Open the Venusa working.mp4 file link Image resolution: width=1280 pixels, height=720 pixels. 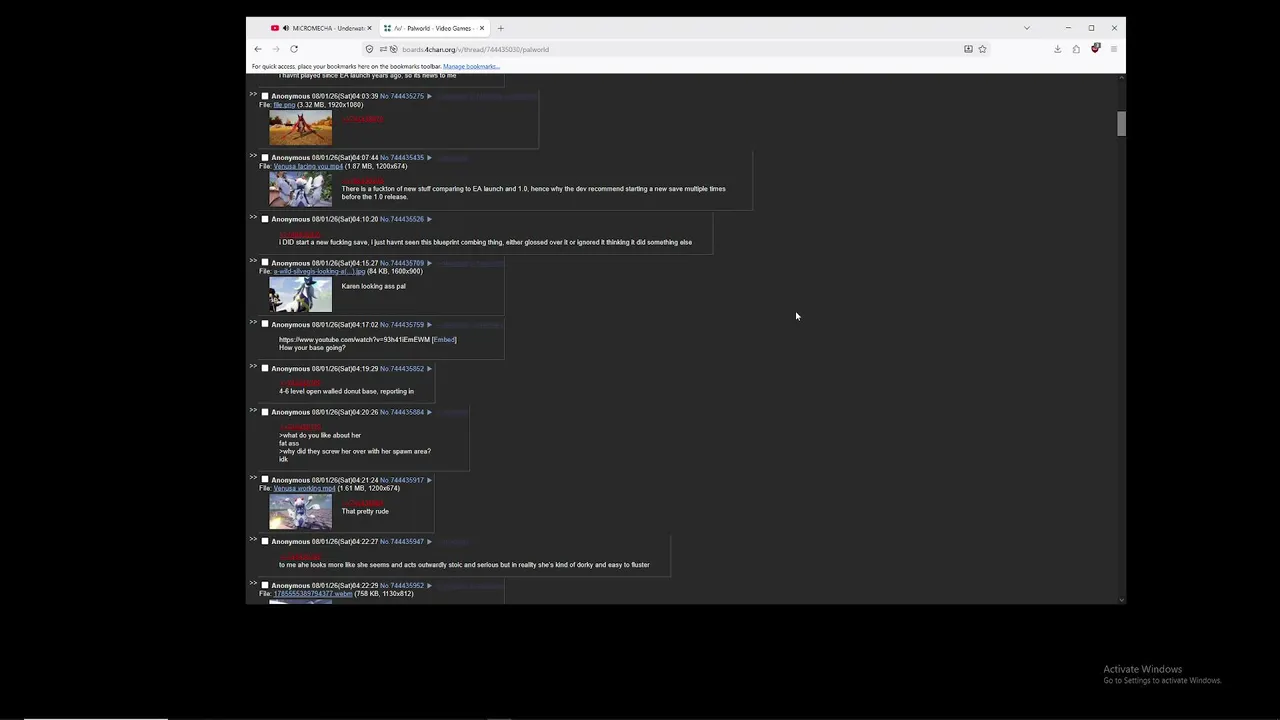[x=304, y=488]
